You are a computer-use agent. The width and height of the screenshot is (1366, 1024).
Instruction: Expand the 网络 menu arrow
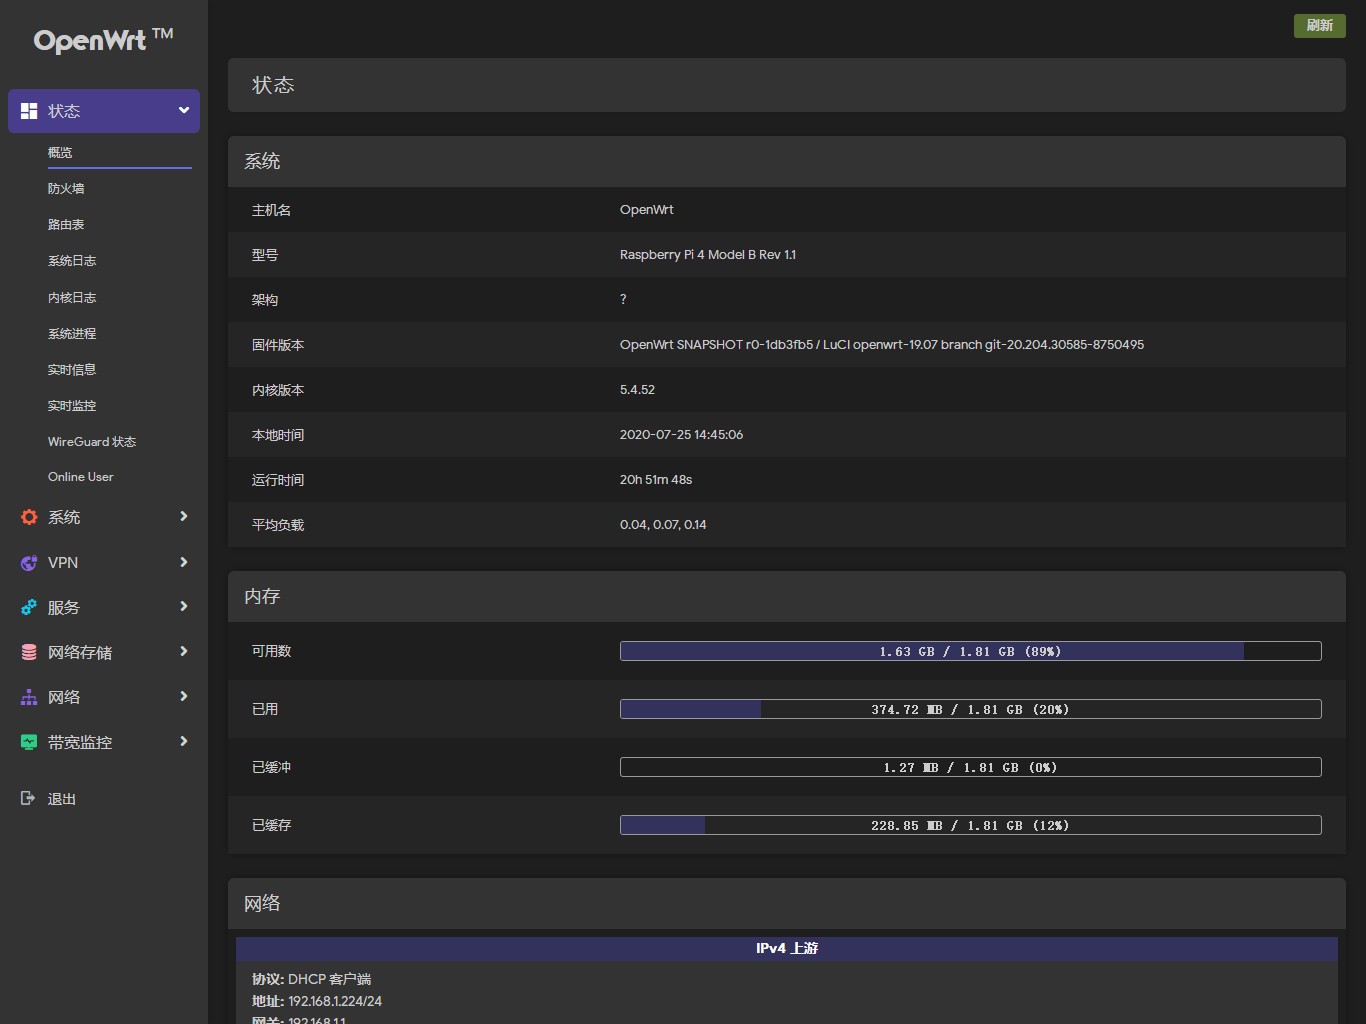(184, 696)
